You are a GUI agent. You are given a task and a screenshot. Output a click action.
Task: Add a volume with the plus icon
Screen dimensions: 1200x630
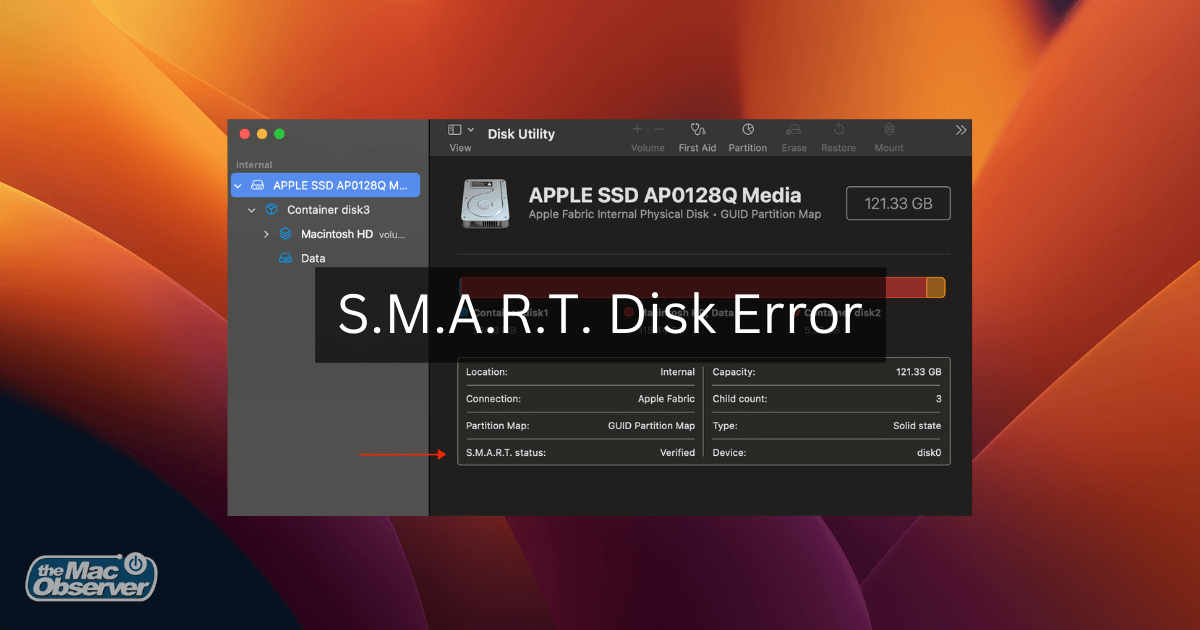click(637, 130)
